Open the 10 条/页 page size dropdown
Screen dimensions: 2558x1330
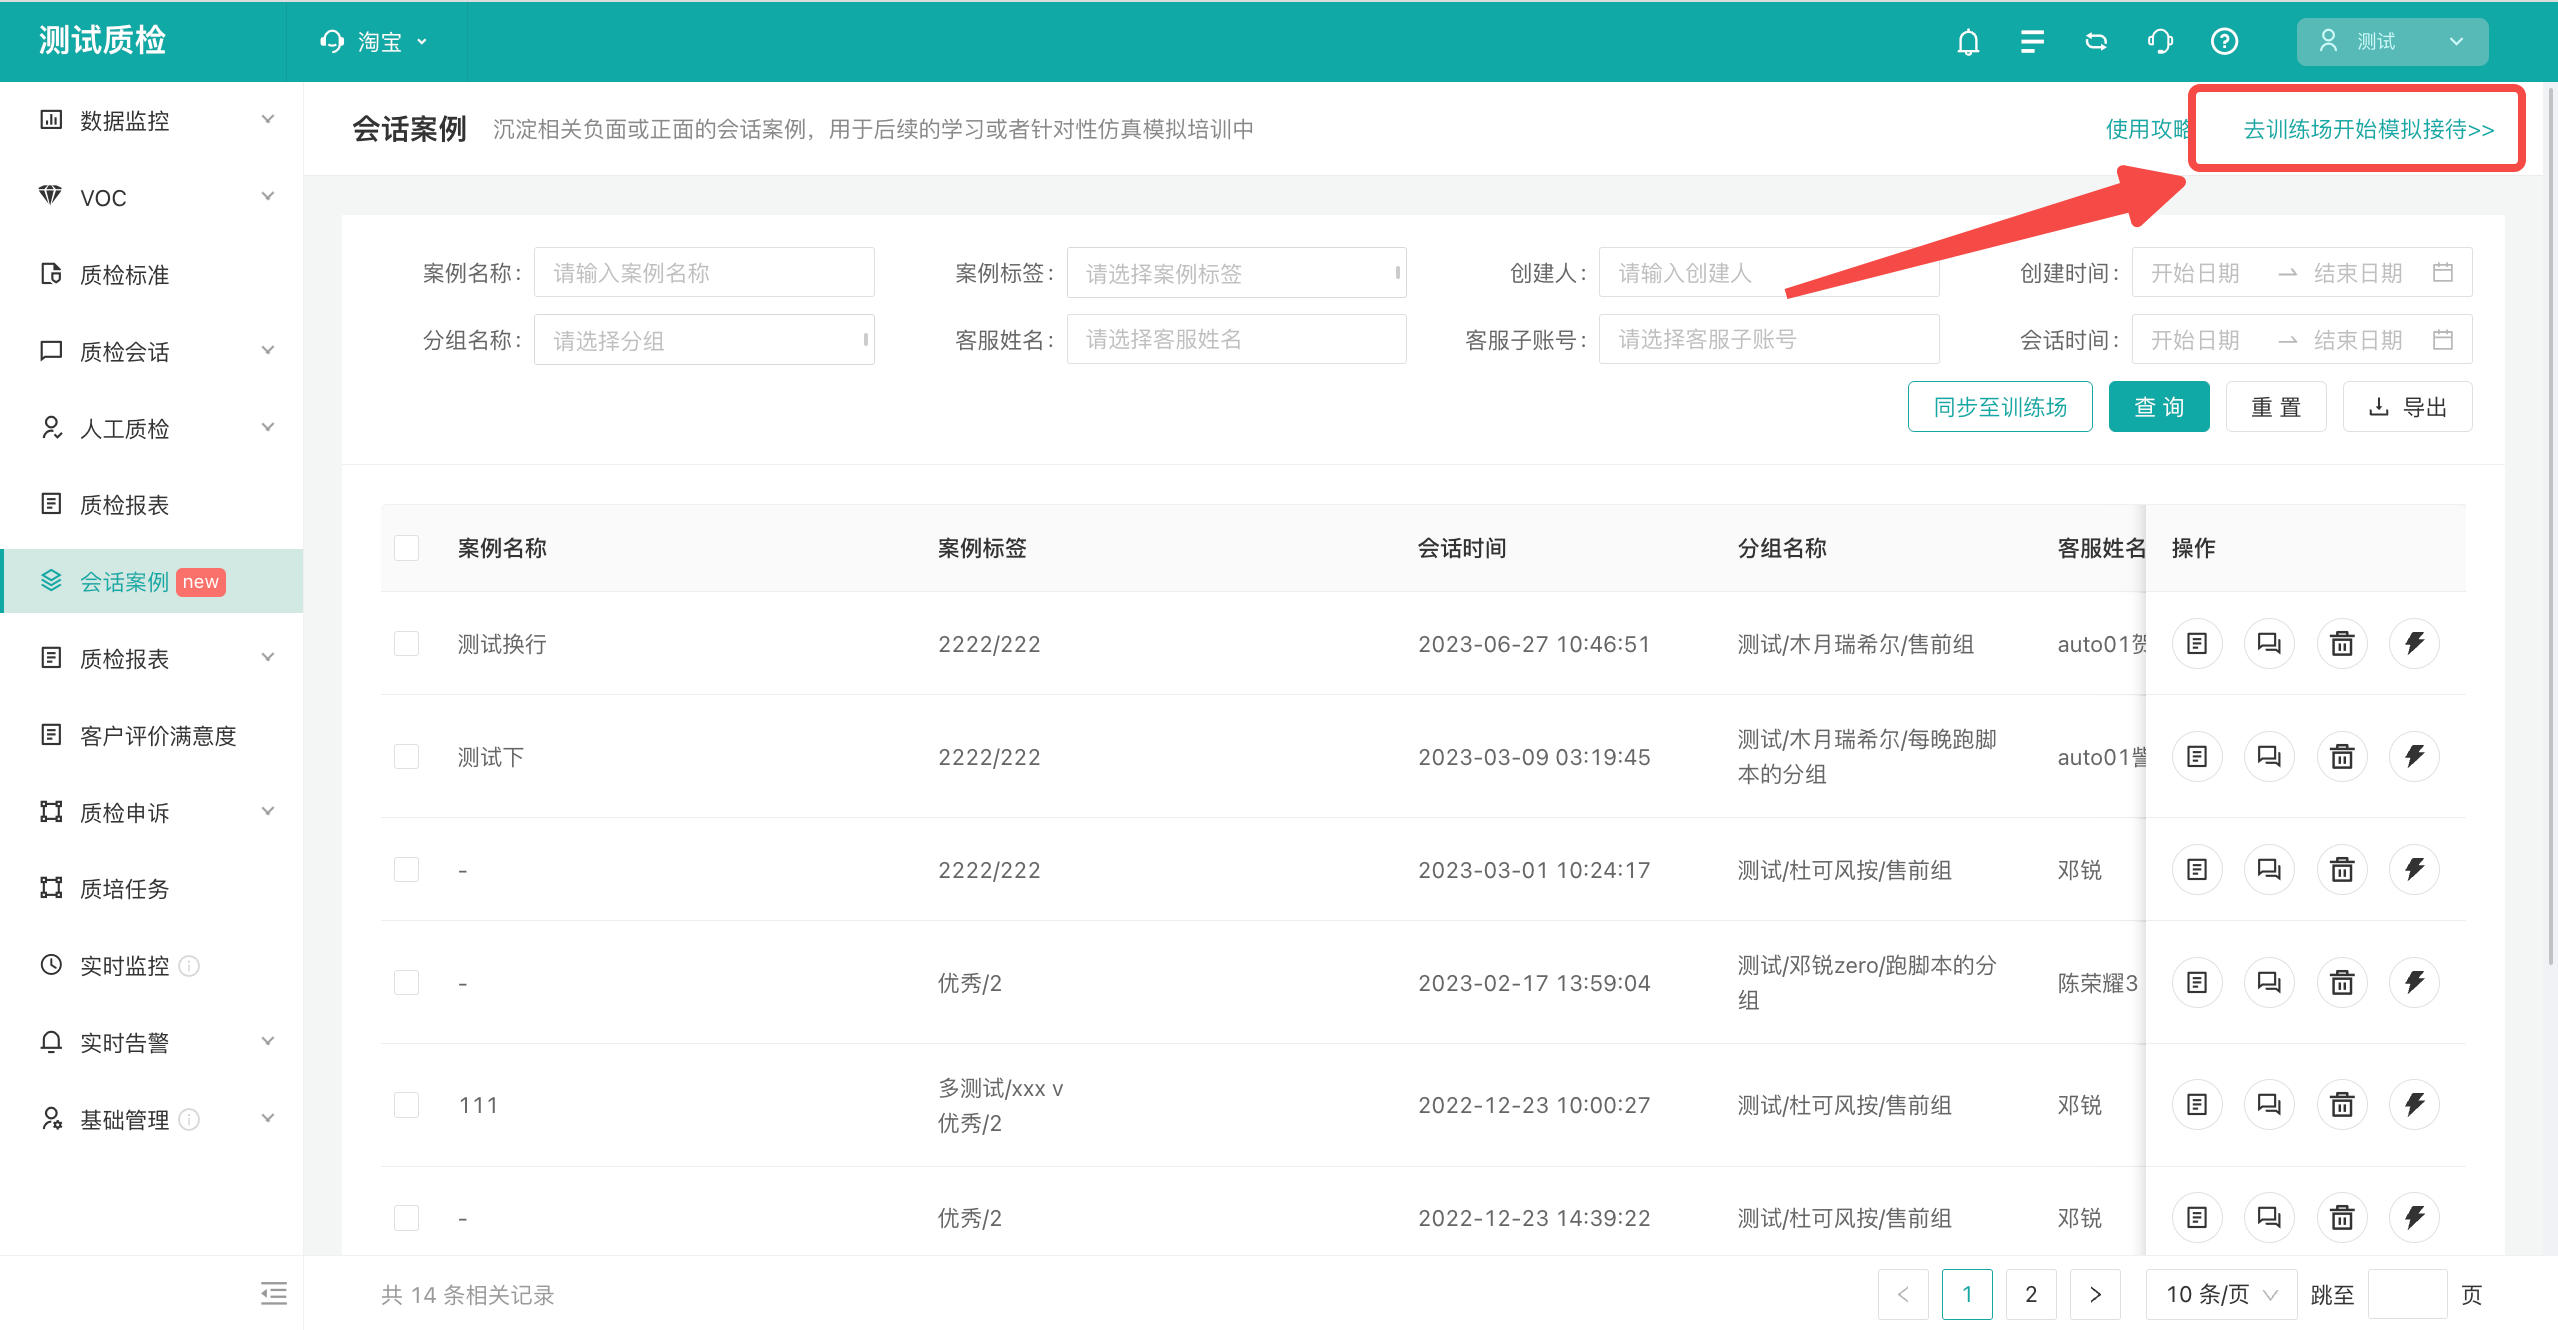tap(2222, 1294)
